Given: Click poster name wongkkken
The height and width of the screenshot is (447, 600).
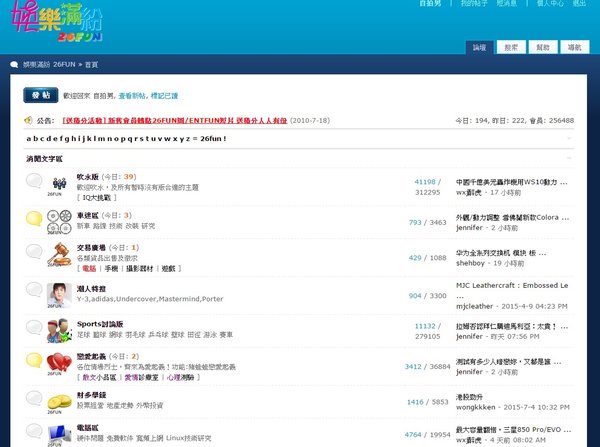Looking at the screenshot, I should [x=476, y=407].
